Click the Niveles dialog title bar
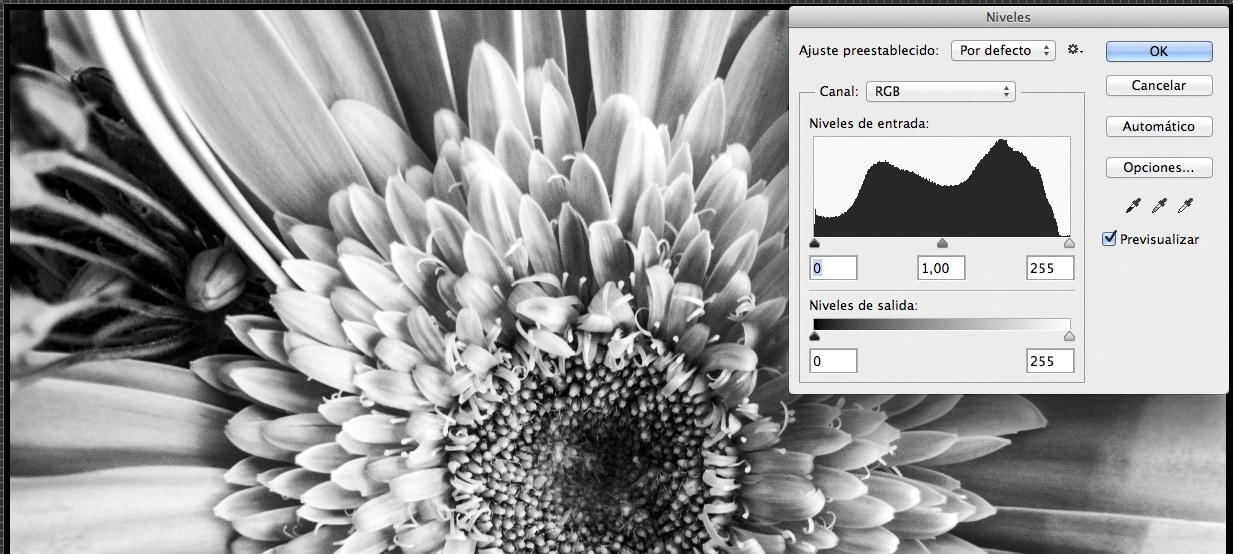The width and height of the screenshot is (1233, 554). (x=1008, y=17)
